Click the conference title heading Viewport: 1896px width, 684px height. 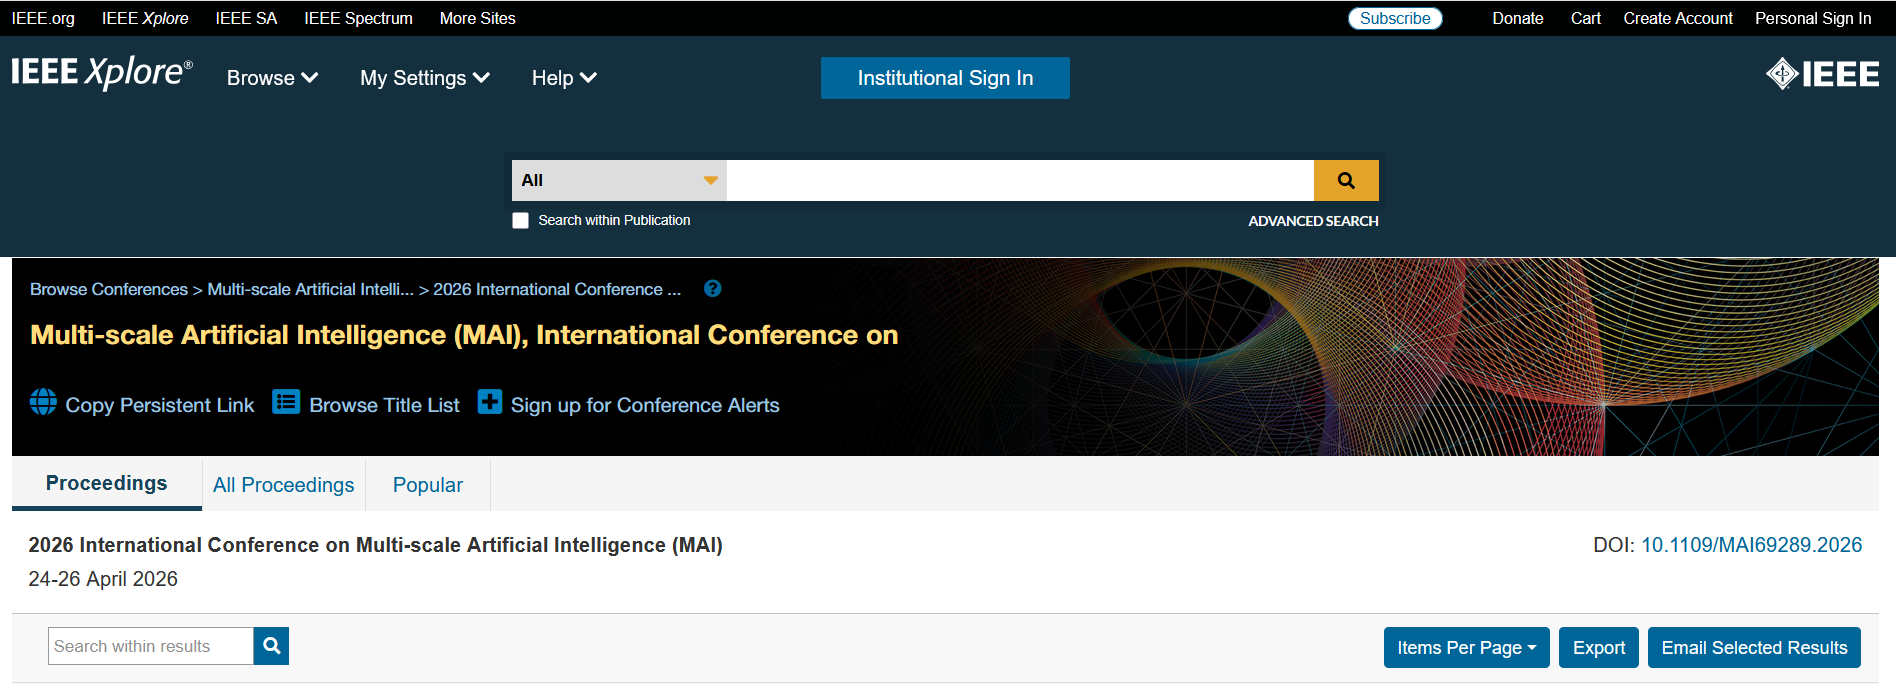(464, 335)
